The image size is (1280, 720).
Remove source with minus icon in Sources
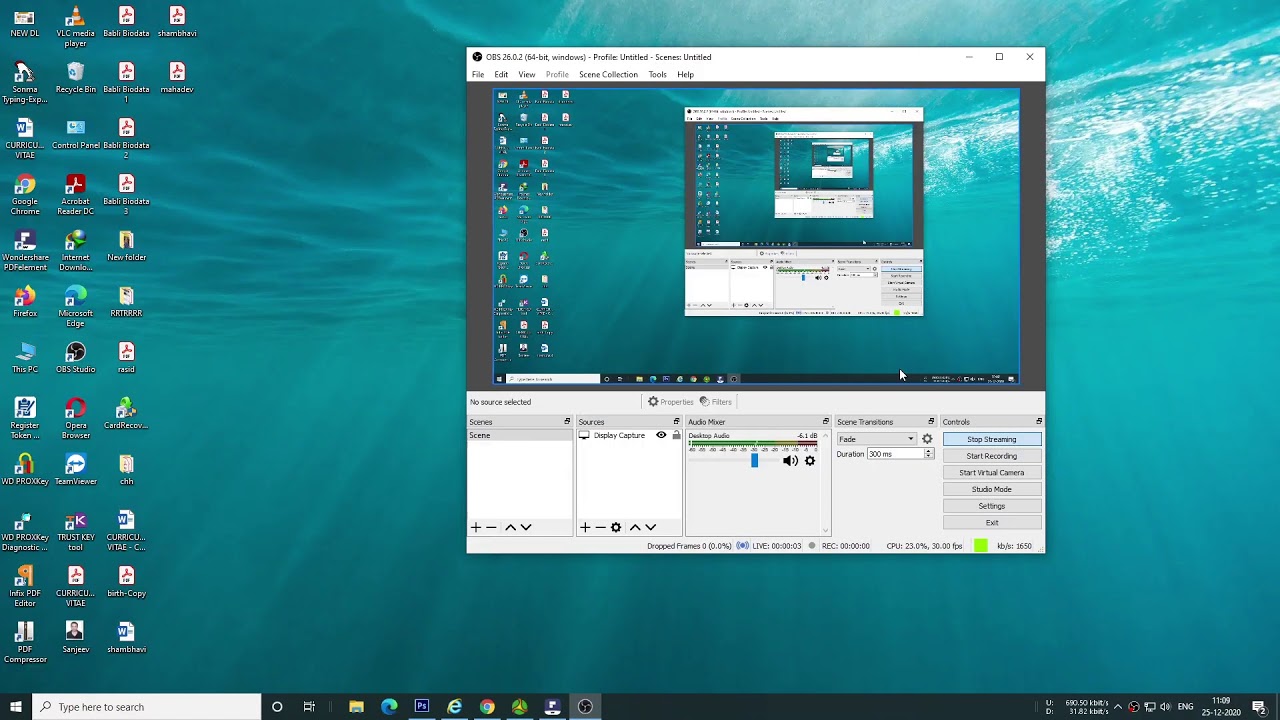tap(600, 527)
